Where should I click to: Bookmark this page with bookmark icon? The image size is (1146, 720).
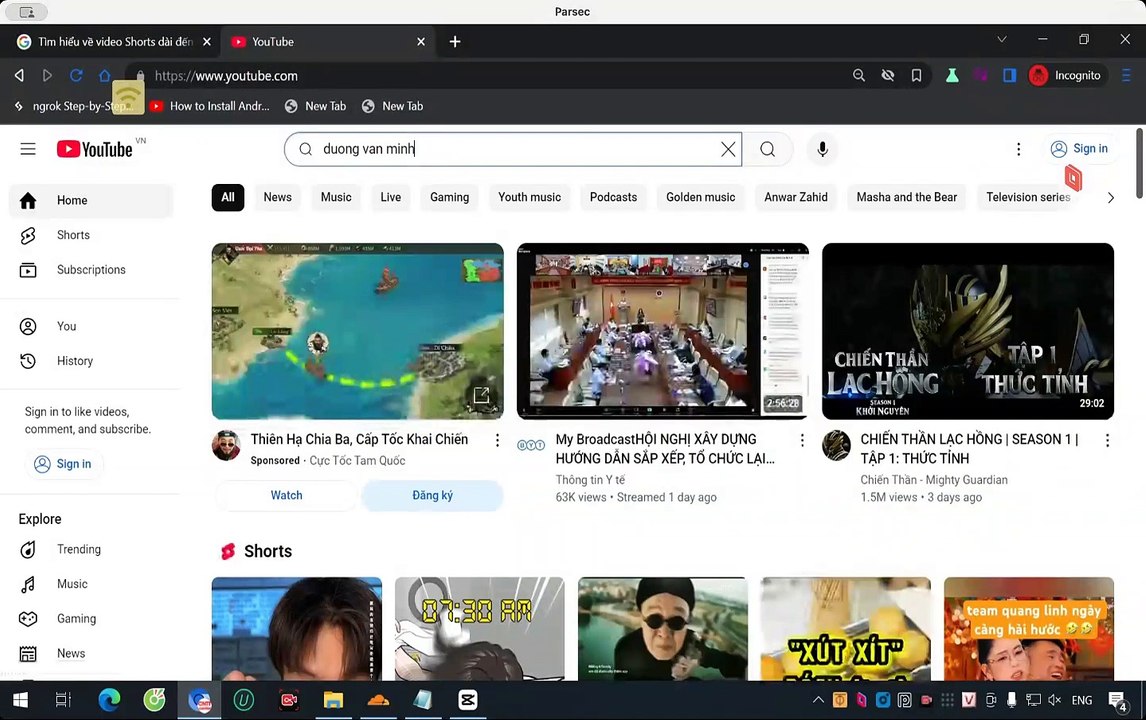click(x=917, y=75)
